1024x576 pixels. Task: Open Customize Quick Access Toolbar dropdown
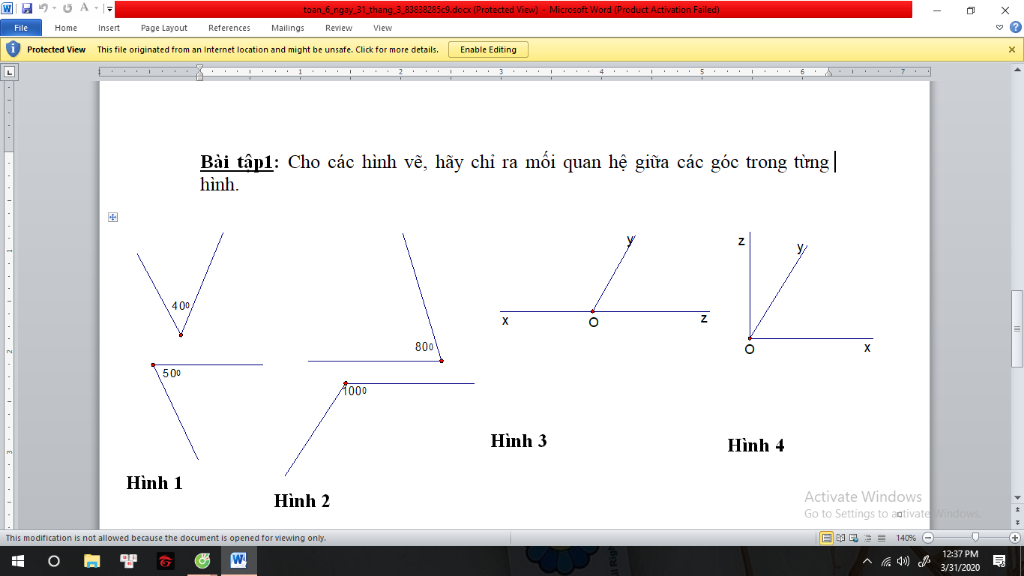pos(110,9)
